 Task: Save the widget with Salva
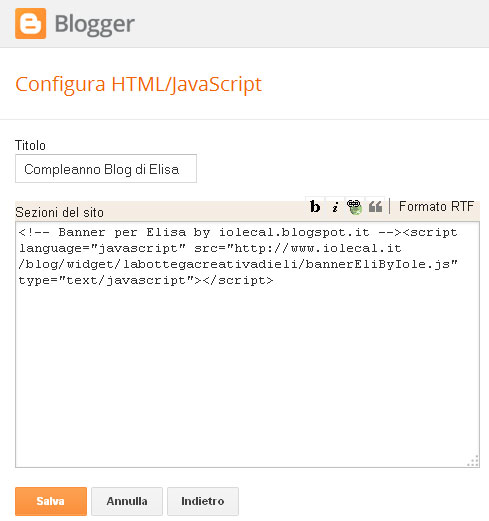point(51,501)
